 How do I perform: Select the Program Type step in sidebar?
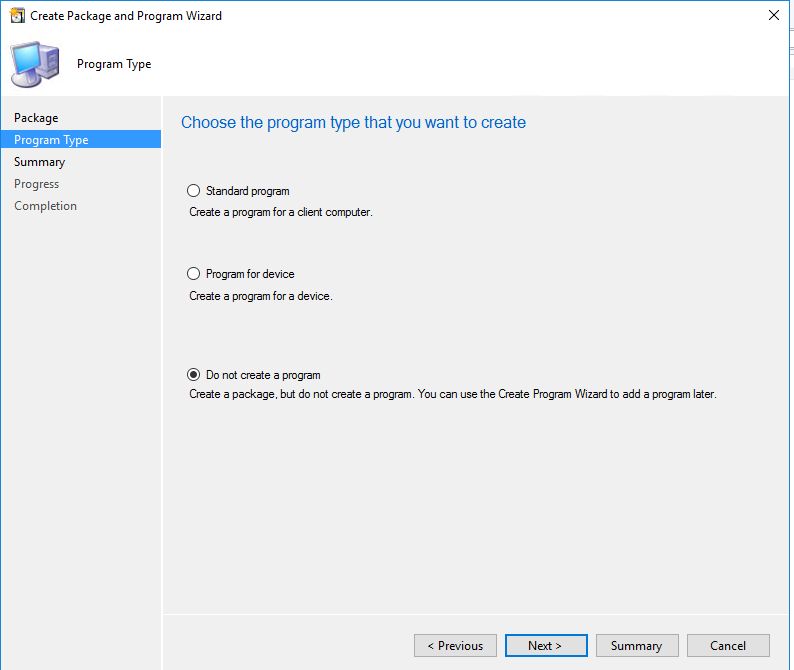tap(51, 140)
